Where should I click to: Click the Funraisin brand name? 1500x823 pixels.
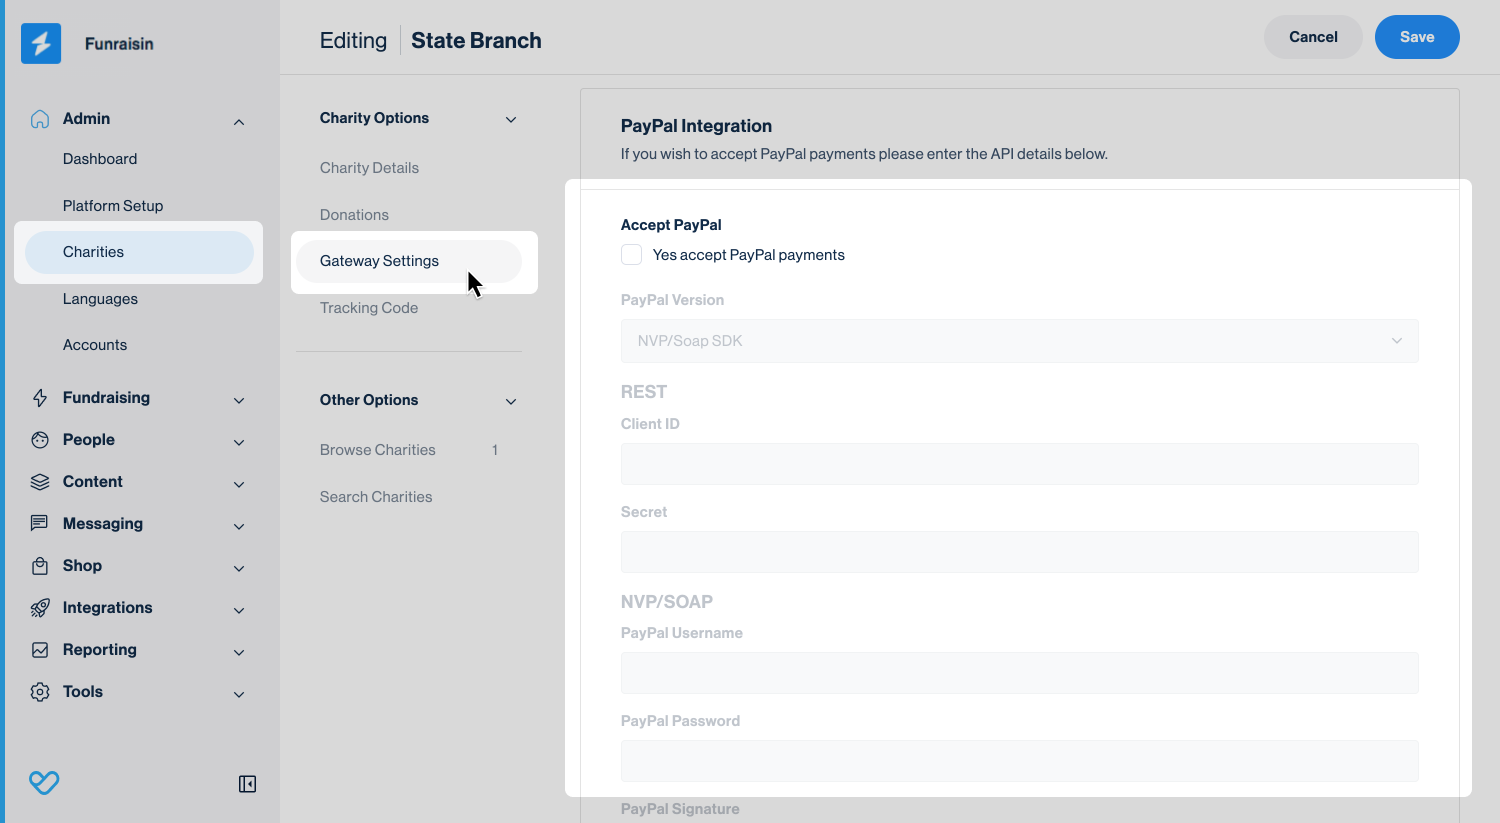[119, 44]
